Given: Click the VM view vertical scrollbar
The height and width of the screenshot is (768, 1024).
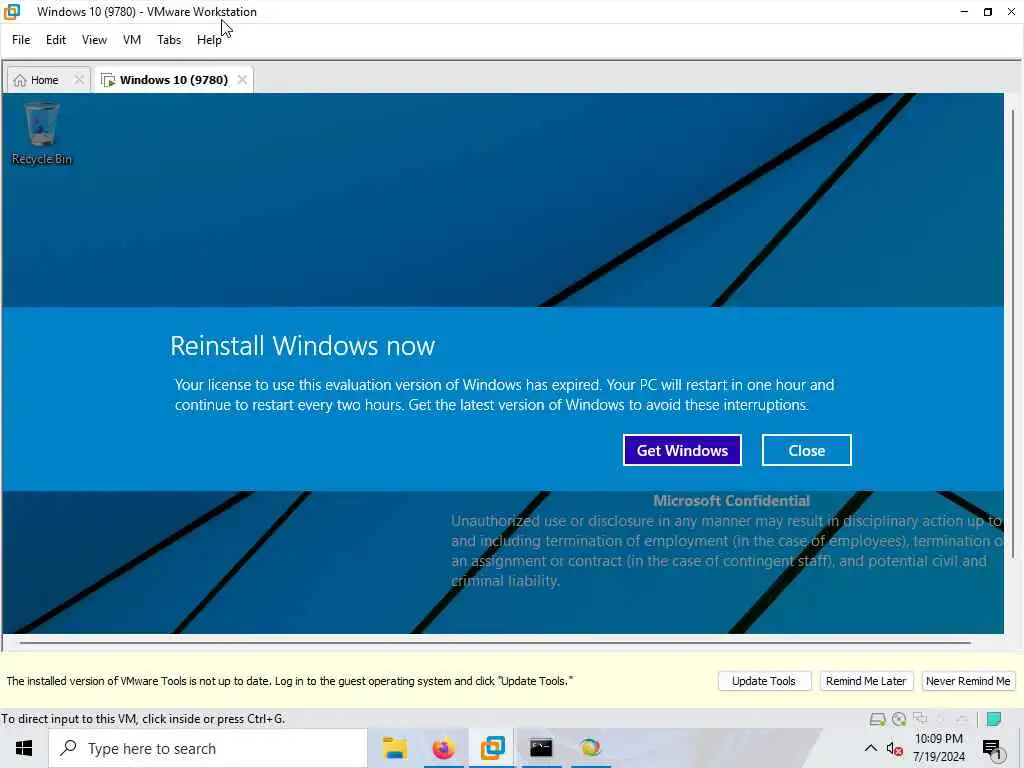Looking at the screenshot, I should click(x=1013, y=333).
